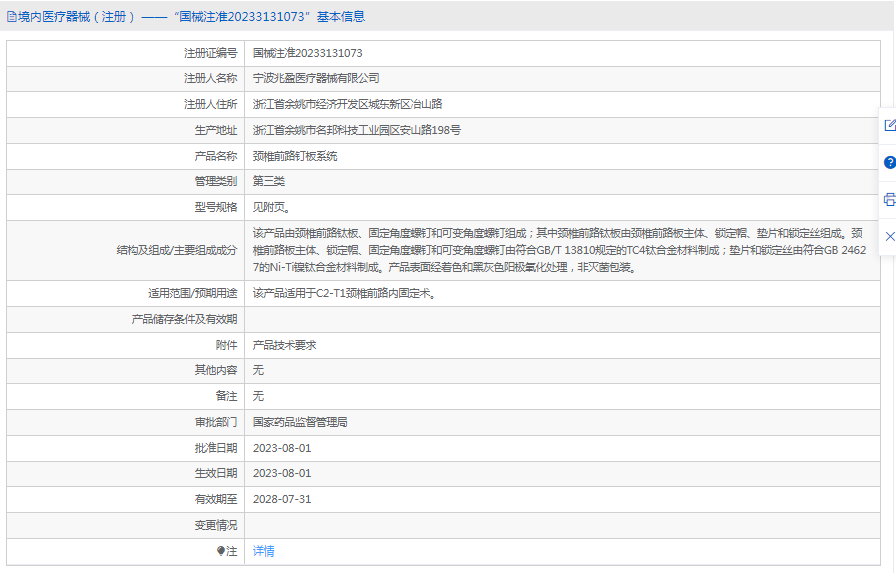This screenshot has width=896, height=573.
Task: Click the 产品名称 row label
Action: click(x=215, y=156)
